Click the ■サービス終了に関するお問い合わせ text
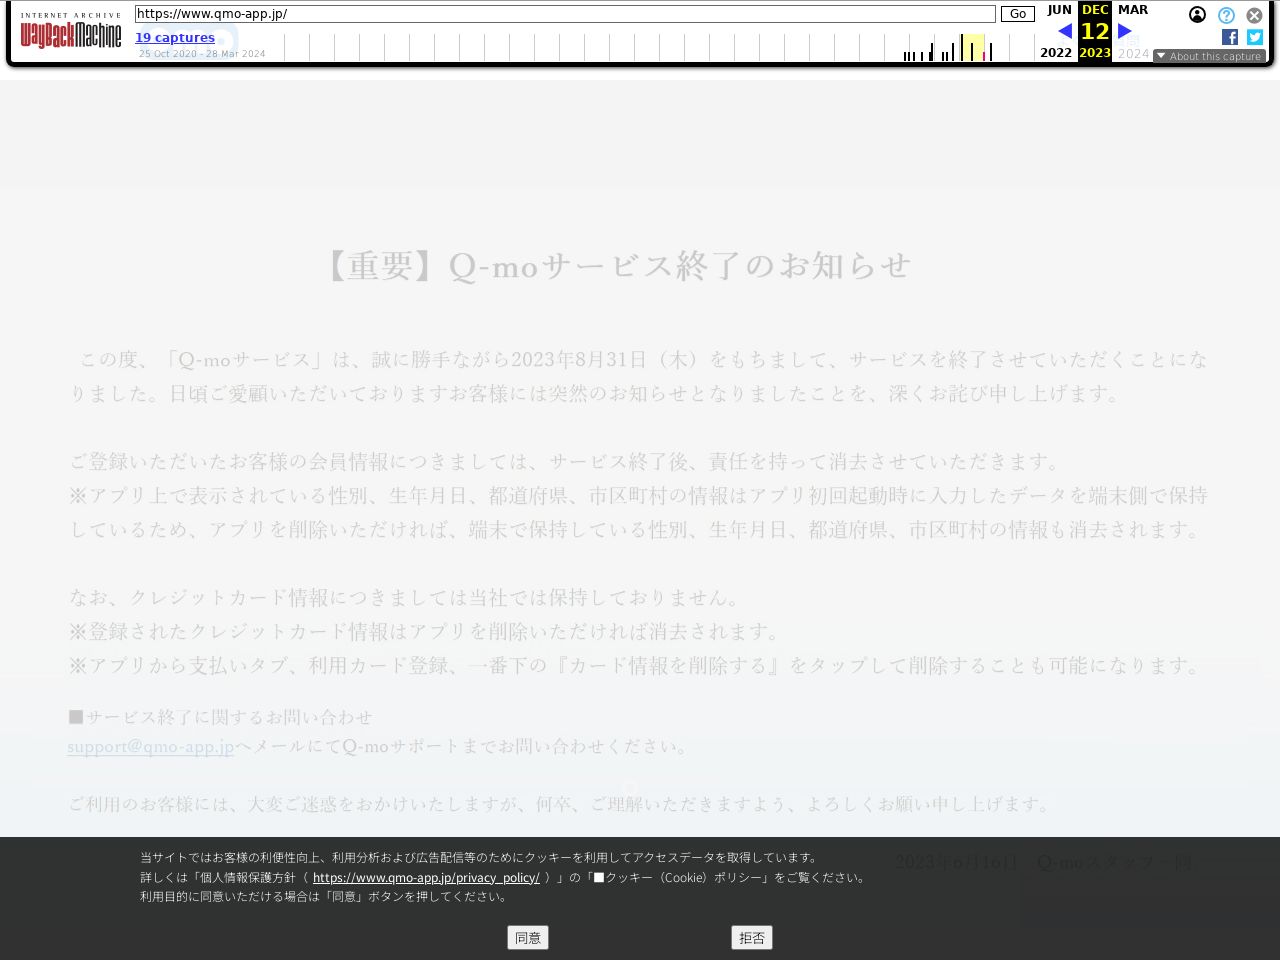 (220, 717)
